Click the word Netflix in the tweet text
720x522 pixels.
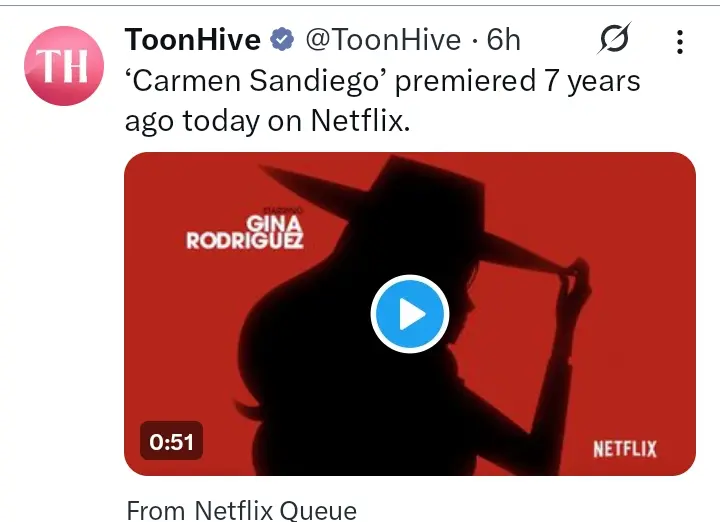360,121
